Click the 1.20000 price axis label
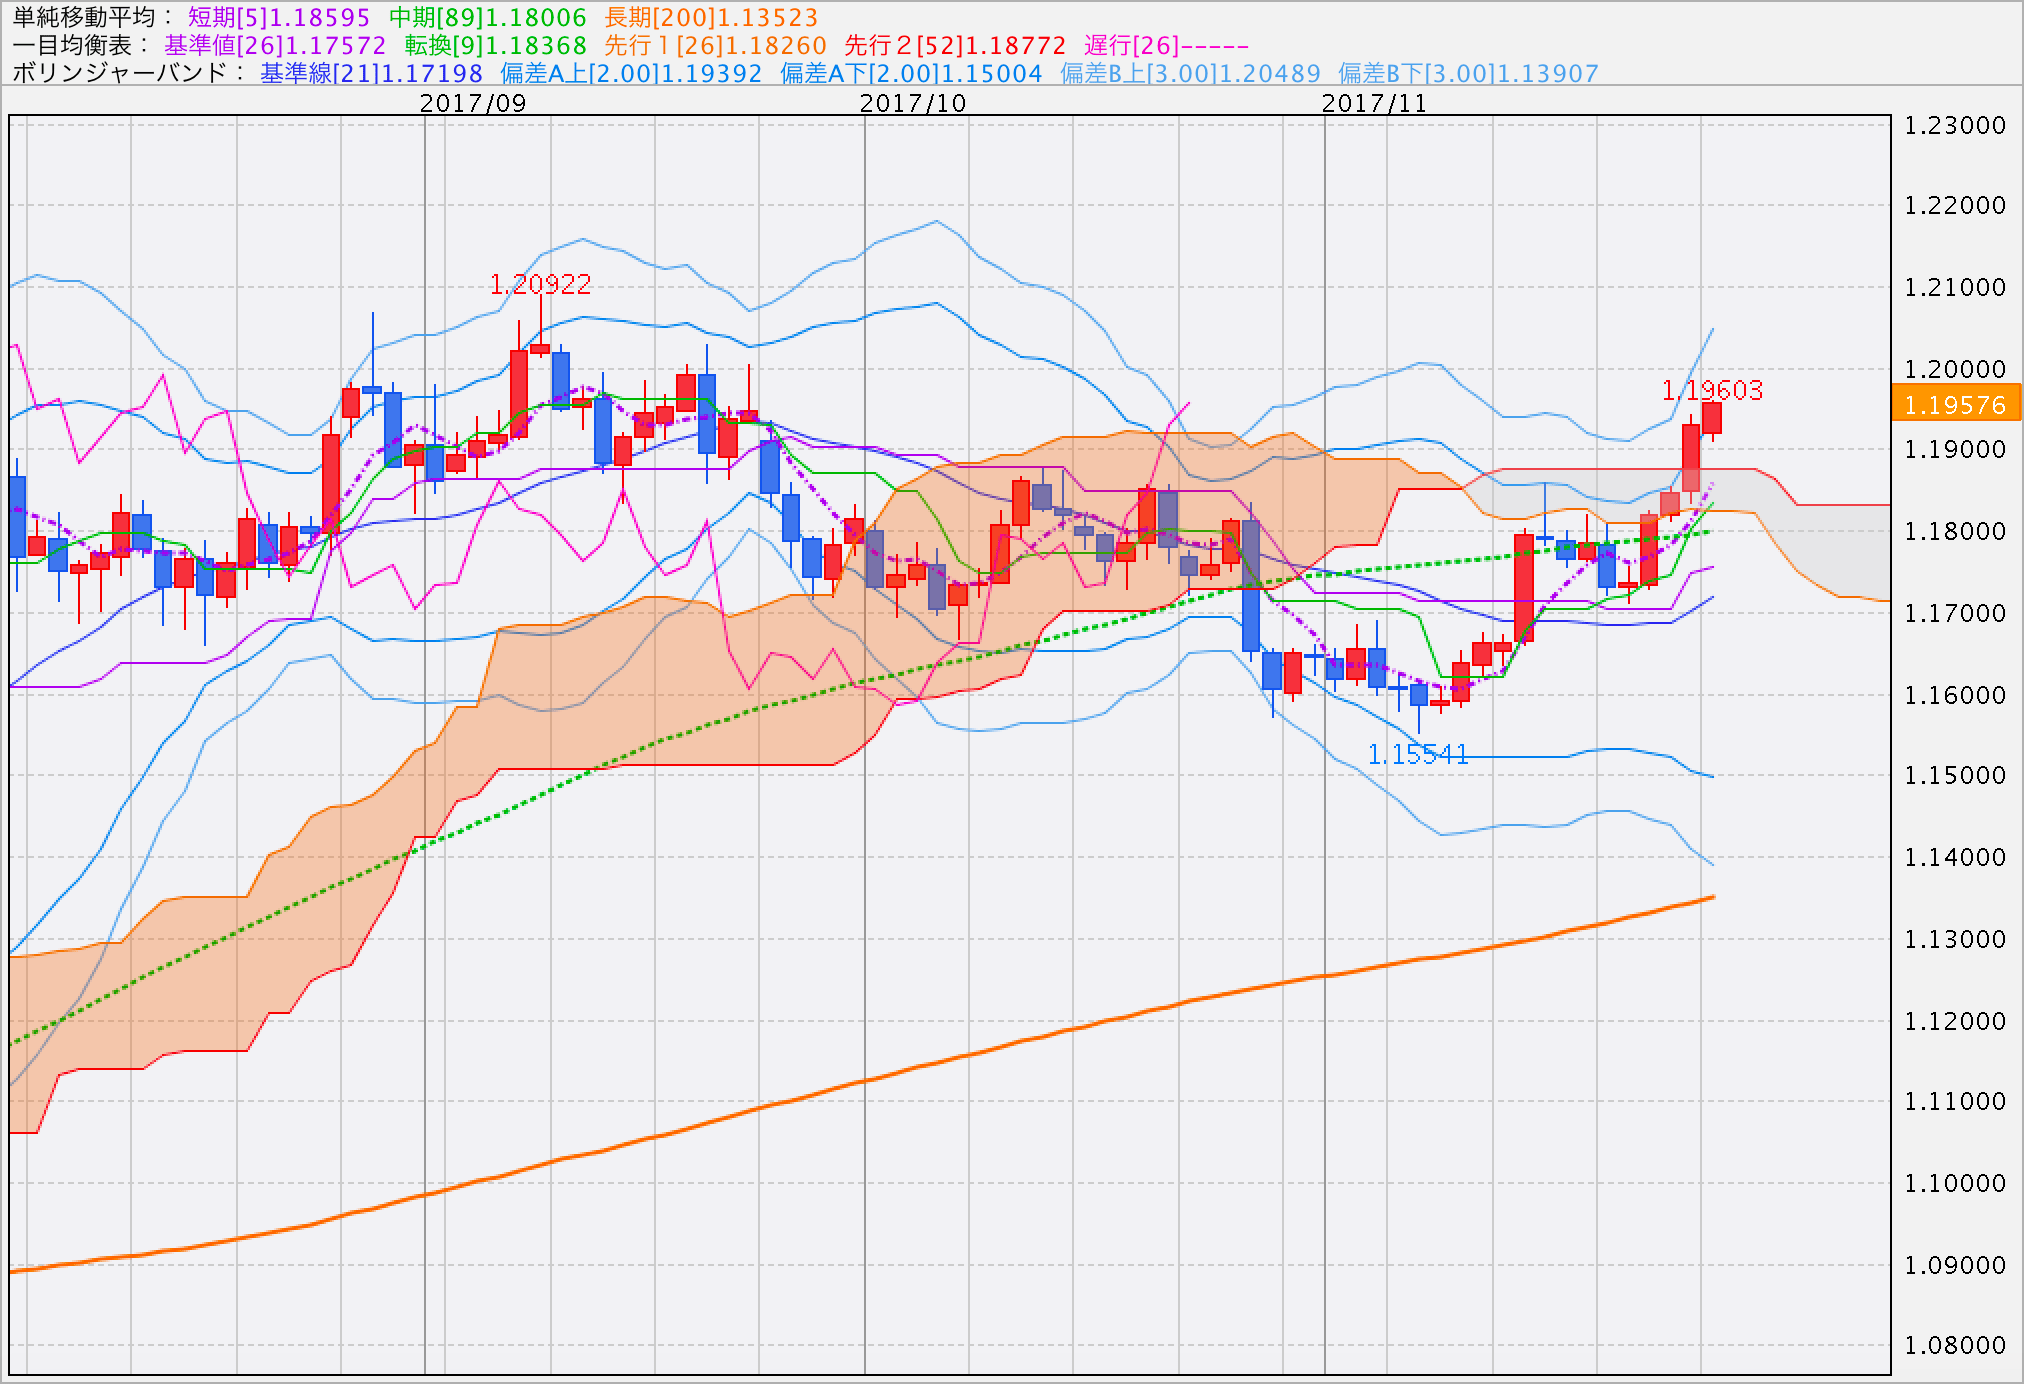 point(1955,369)
